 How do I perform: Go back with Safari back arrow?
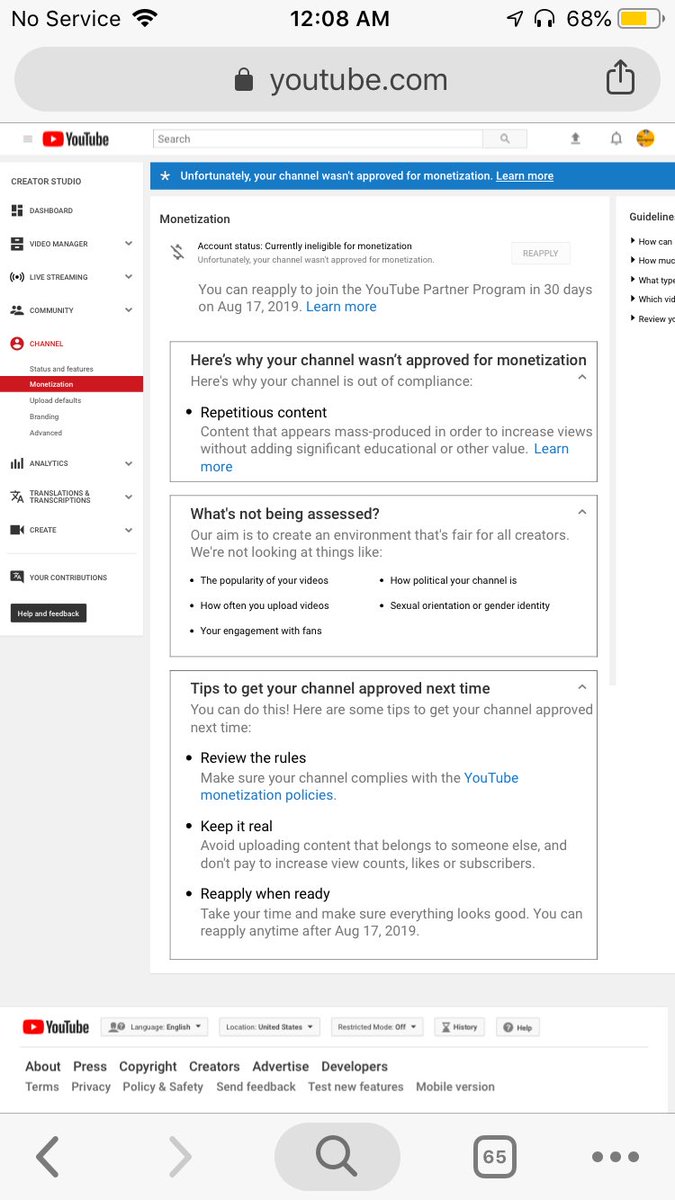coord(47,1157)
